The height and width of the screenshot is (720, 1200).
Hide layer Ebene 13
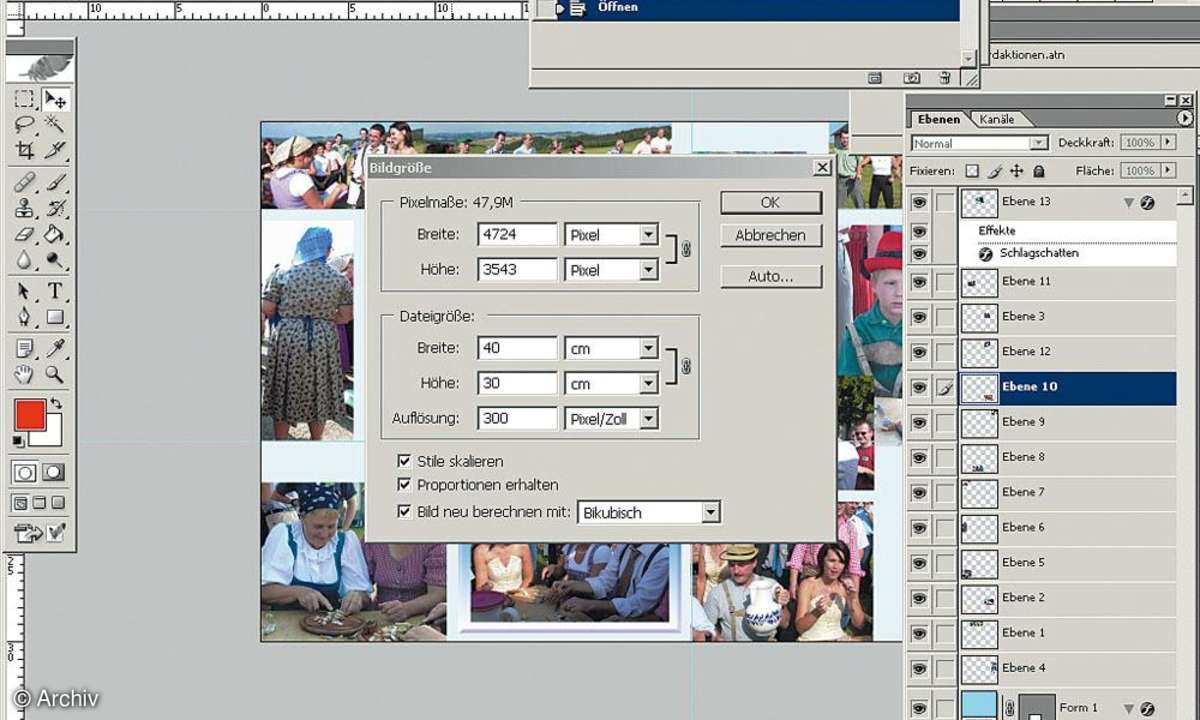click(x=919, y=202)
